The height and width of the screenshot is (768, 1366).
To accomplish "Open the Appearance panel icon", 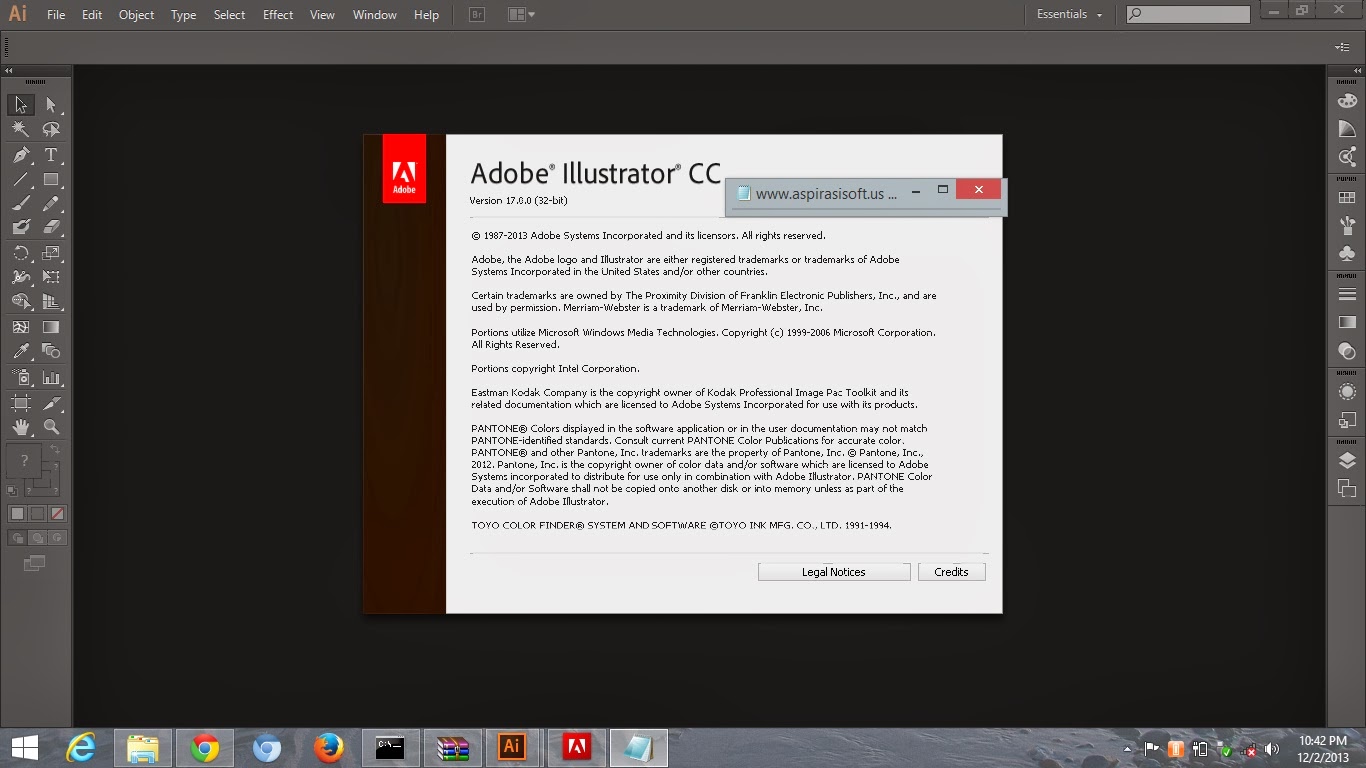I will pyautogui.click(x=1347, y=392).
